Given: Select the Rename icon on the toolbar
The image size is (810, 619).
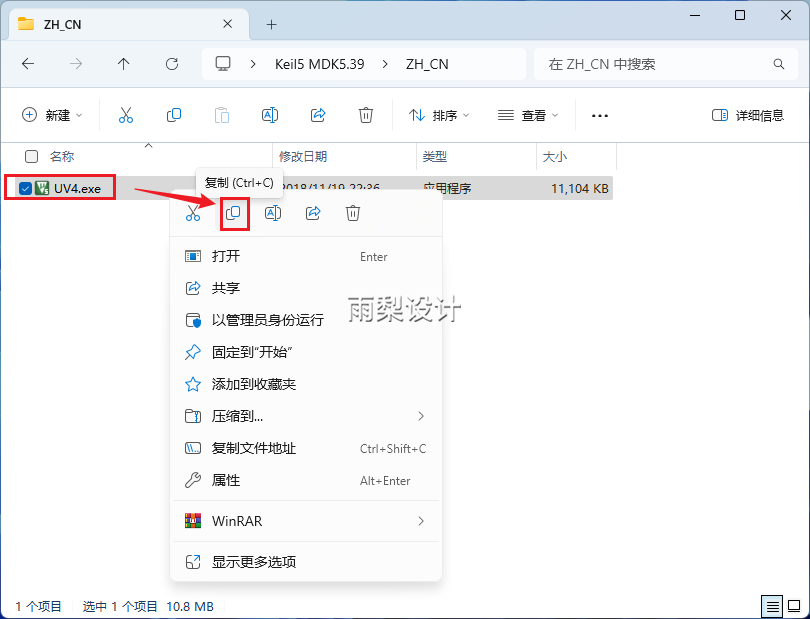Looking at the screenshot, I should (x=269, y=115).
